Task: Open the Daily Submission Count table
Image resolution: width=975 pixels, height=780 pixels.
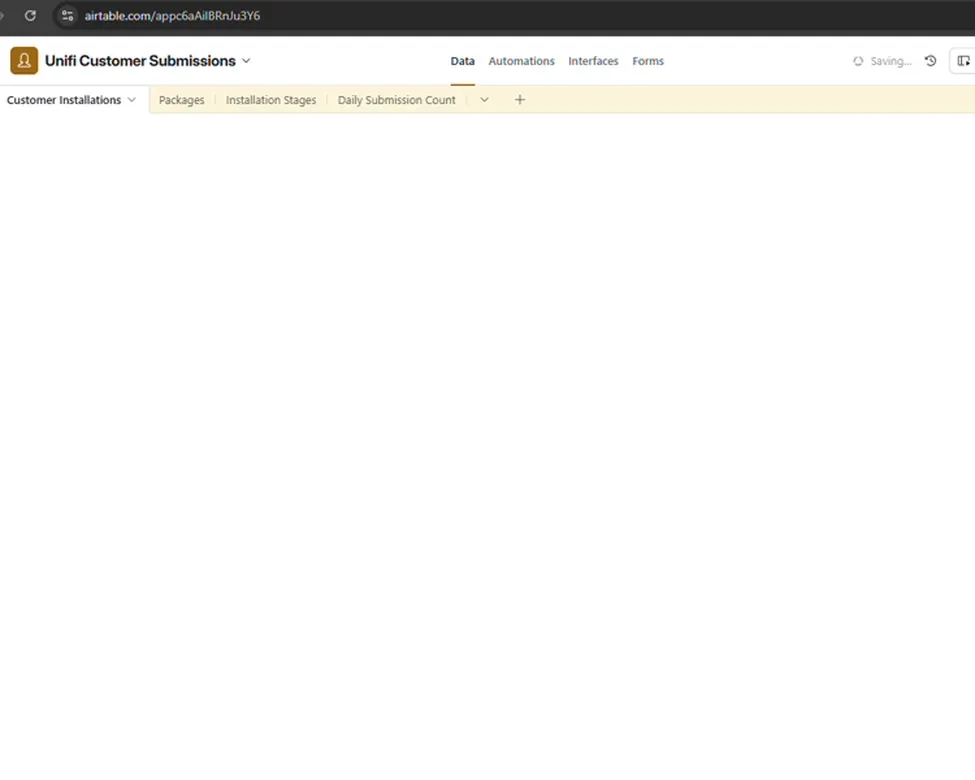Action: point(397,100)
